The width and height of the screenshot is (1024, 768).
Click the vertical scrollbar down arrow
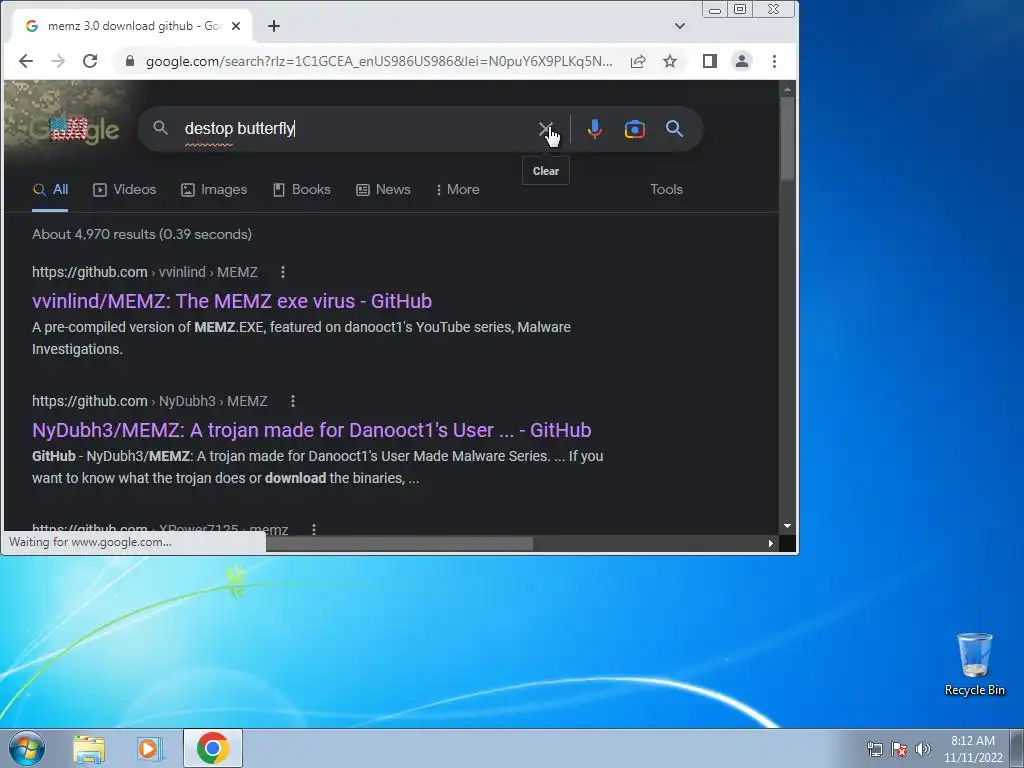point(787,526)
